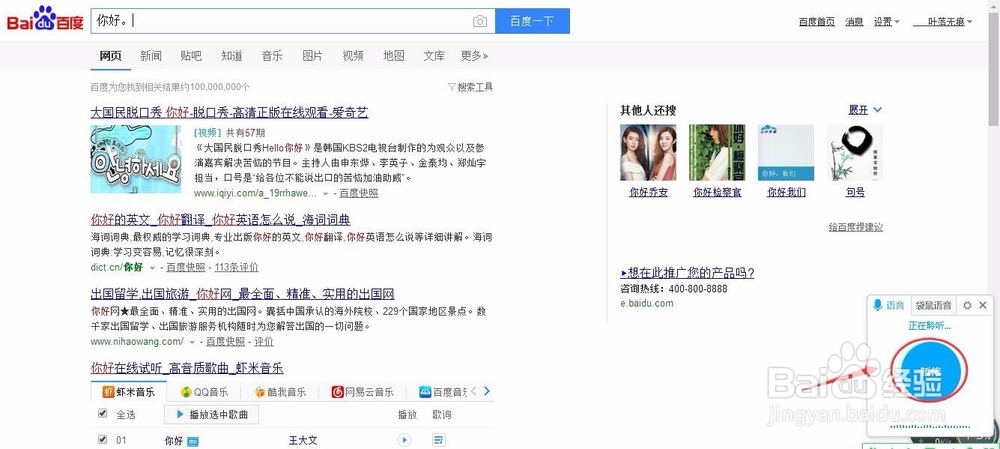
Task: Switch to the 文库 tab
Action: click(x=434, y=56)
